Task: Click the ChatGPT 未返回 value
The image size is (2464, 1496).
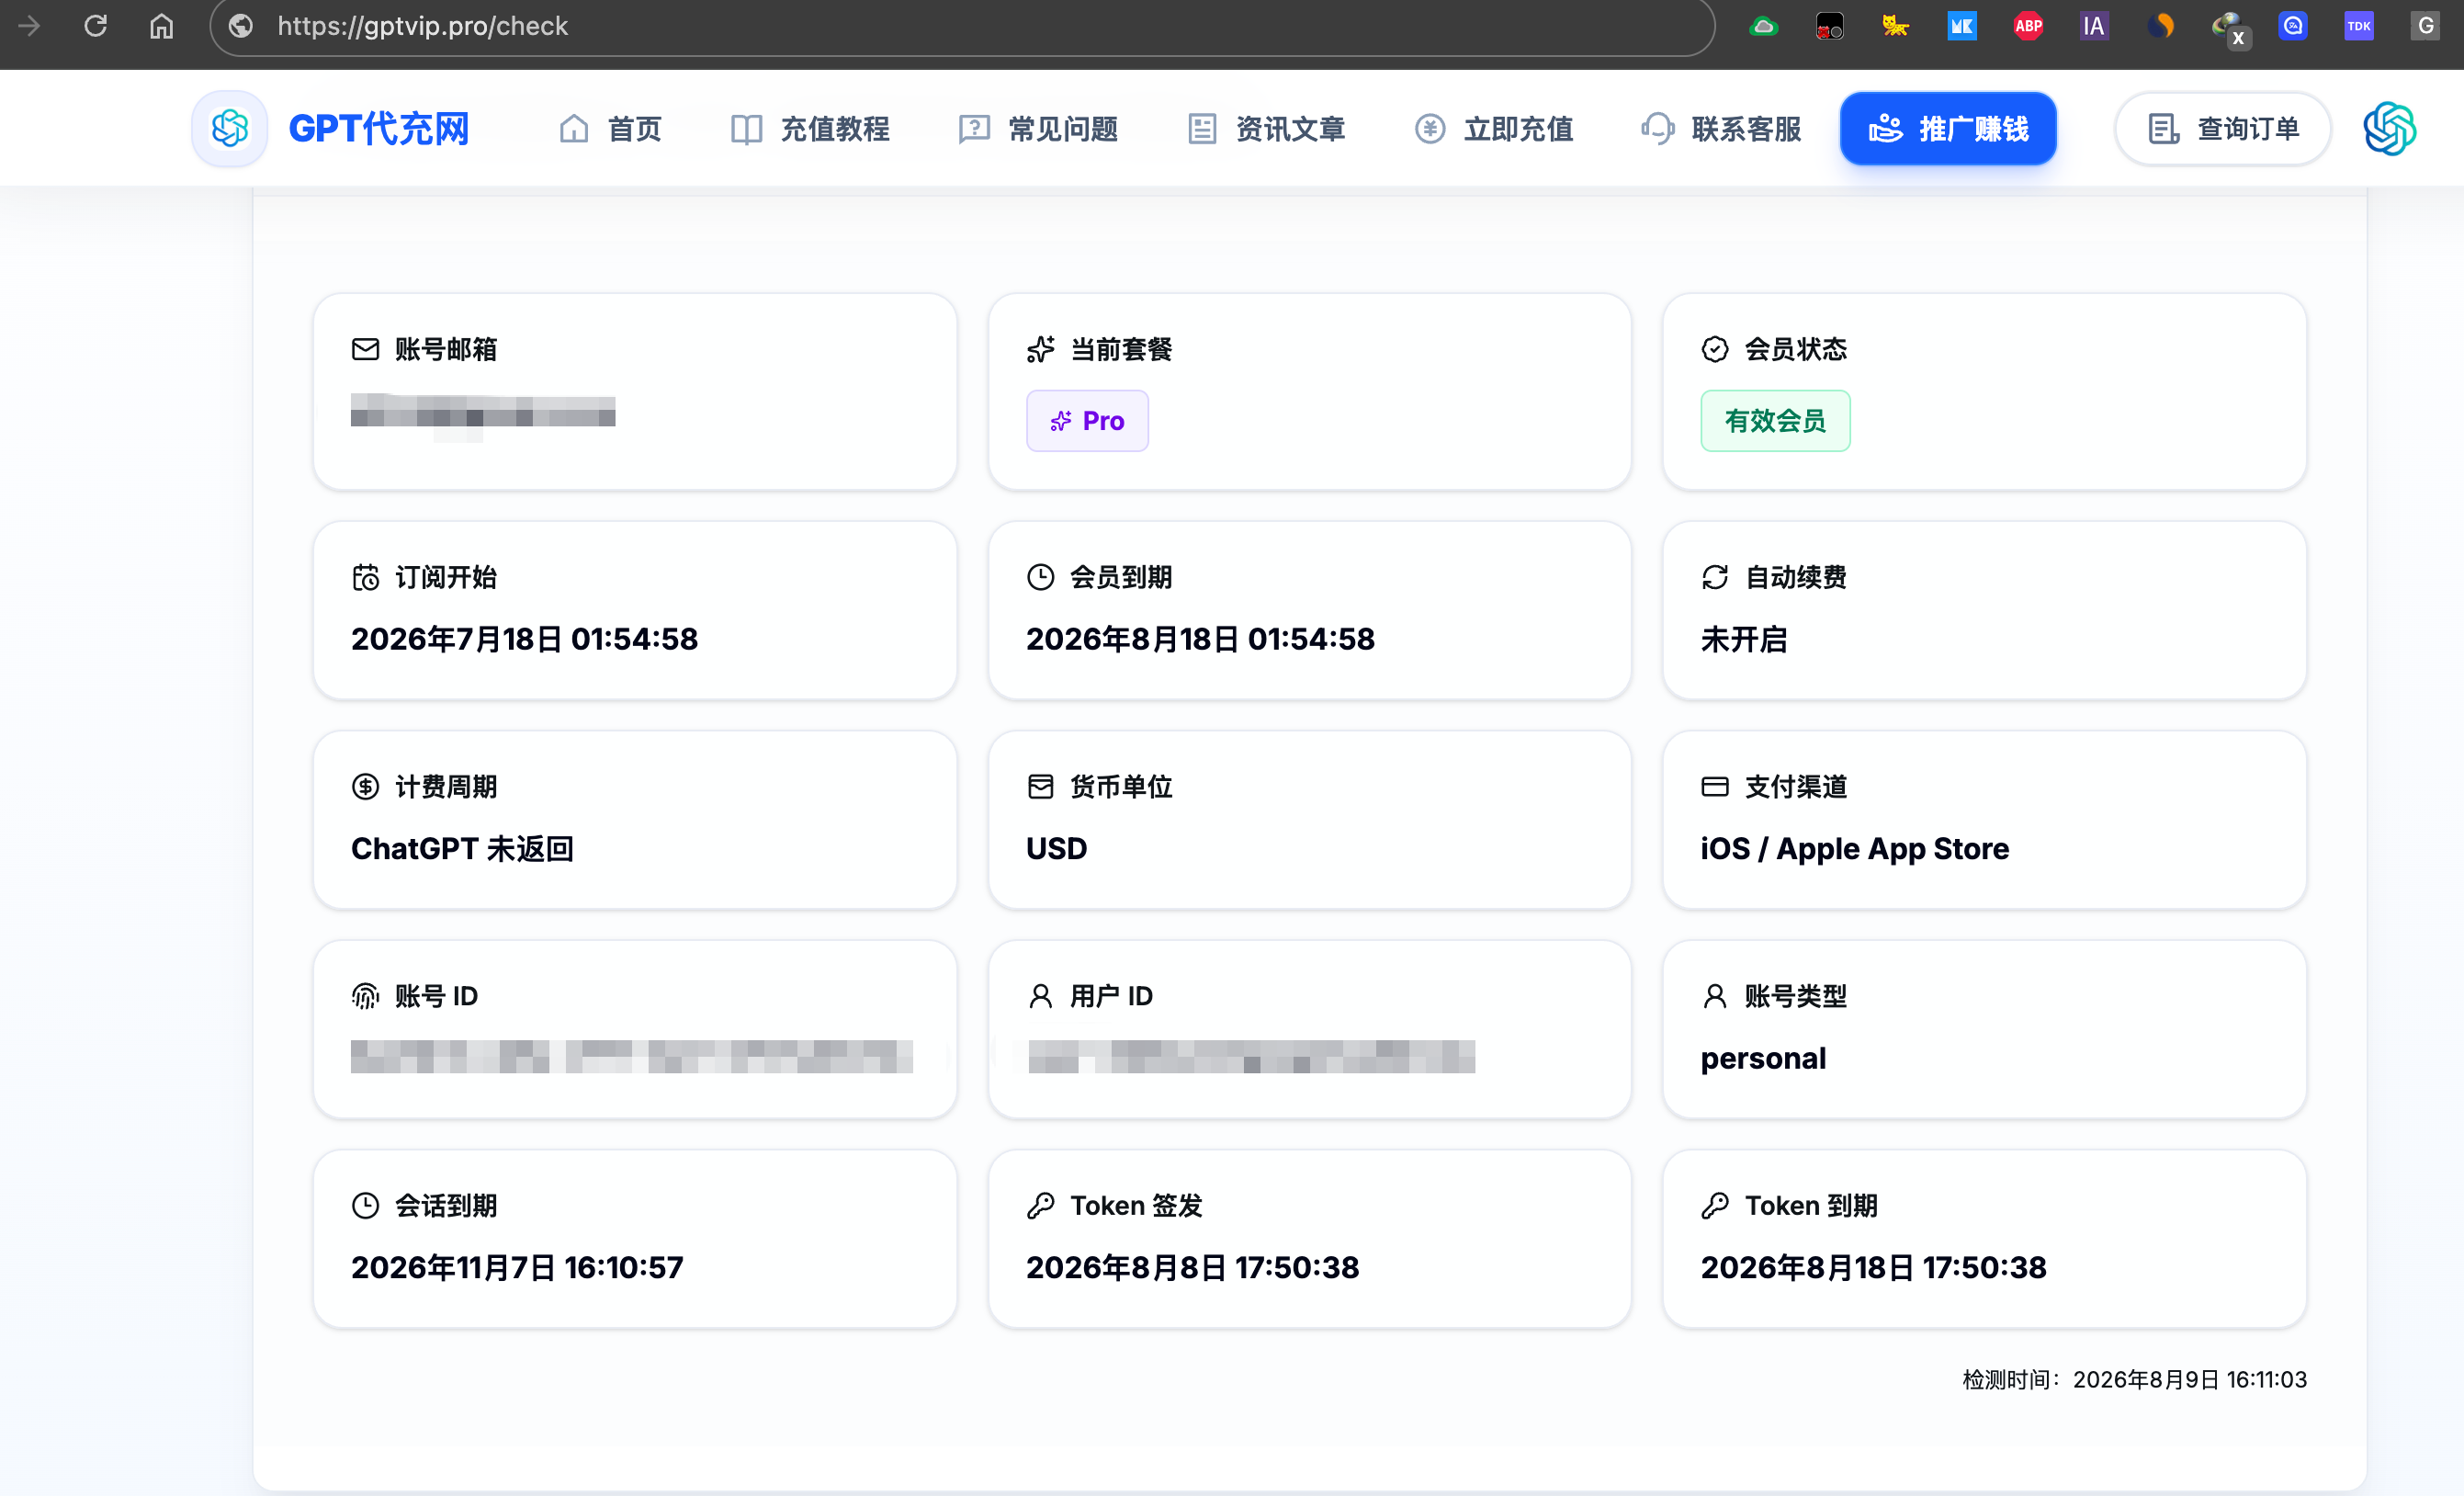Action: (x=462, y=848)
